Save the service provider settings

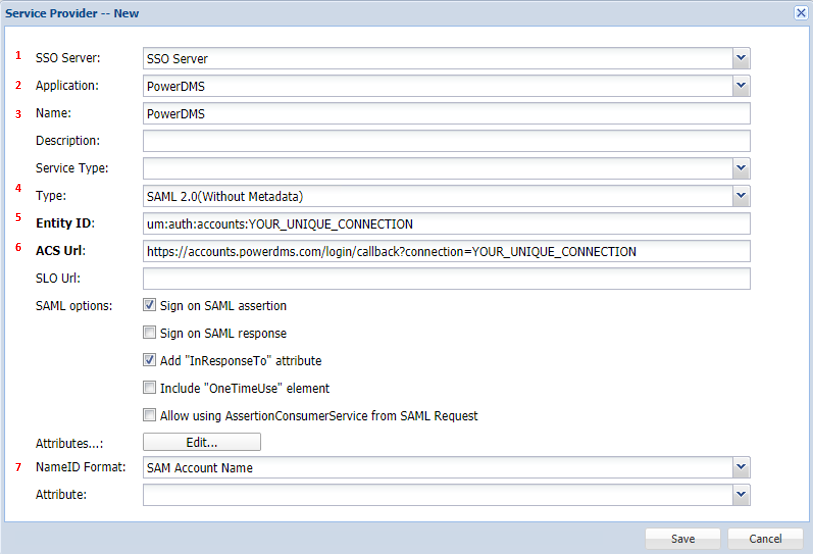683,539
